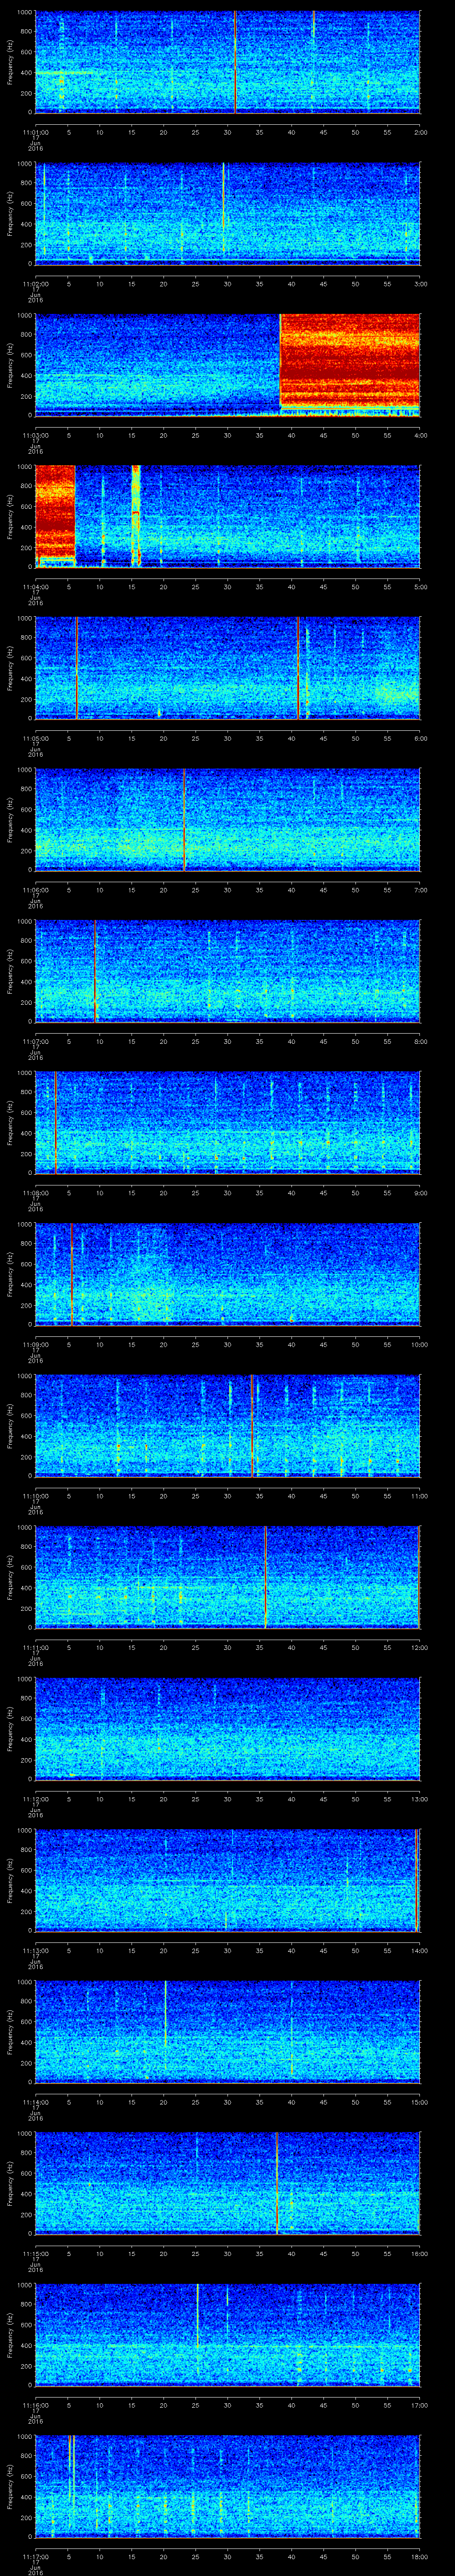Screen dimensions: 455x2576
Task: Select the spectrogram panel starting at 11:07:00
Action: [228, 971]
